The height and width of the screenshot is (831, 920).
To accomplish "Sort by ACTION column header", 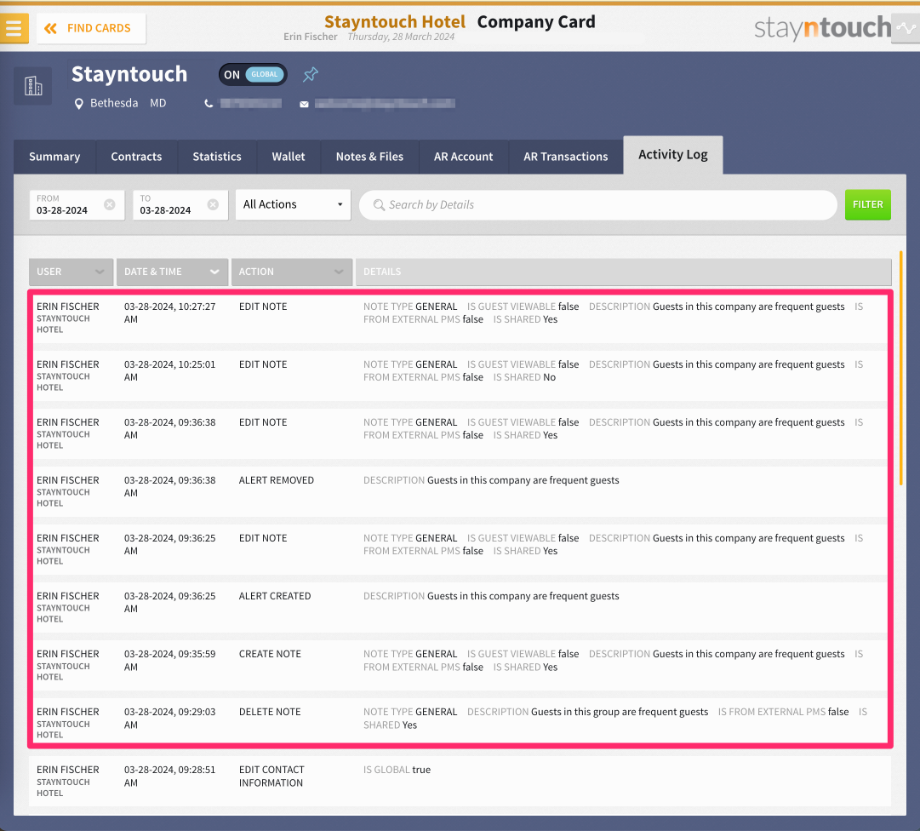I will [292, 272].
